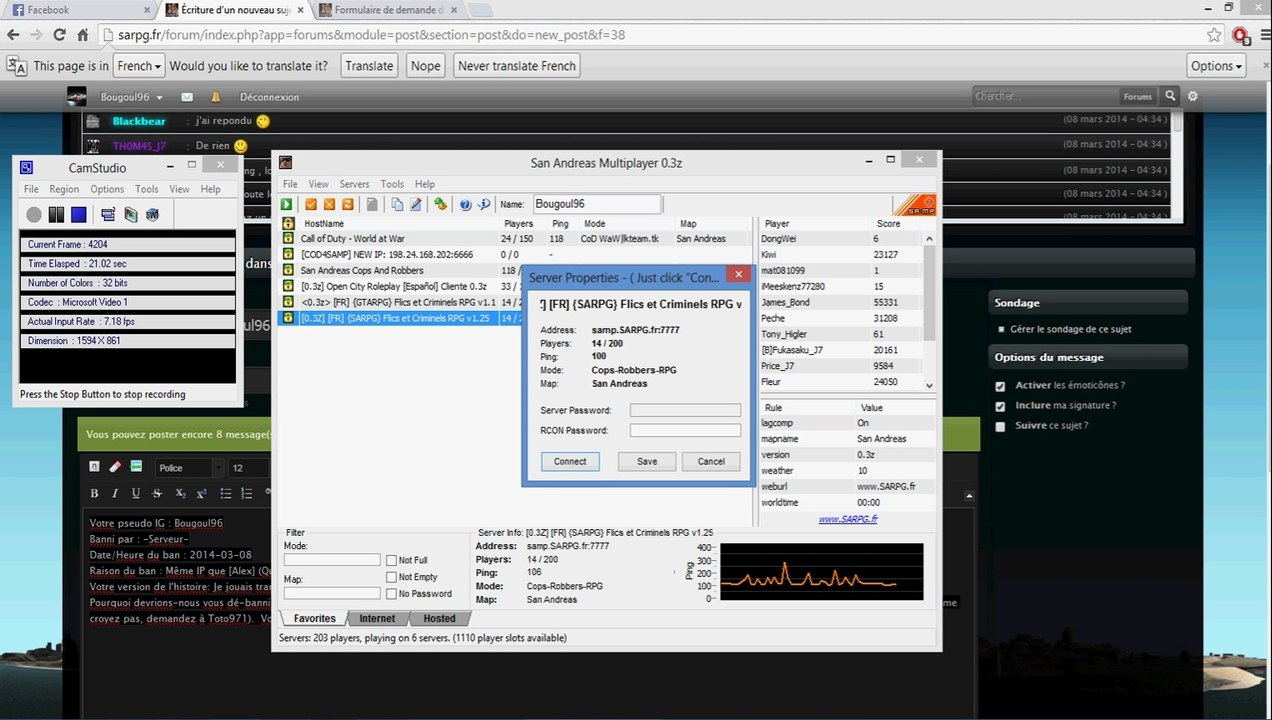Toggle Activer les émoticônes checkbox

pos(1001,385)
